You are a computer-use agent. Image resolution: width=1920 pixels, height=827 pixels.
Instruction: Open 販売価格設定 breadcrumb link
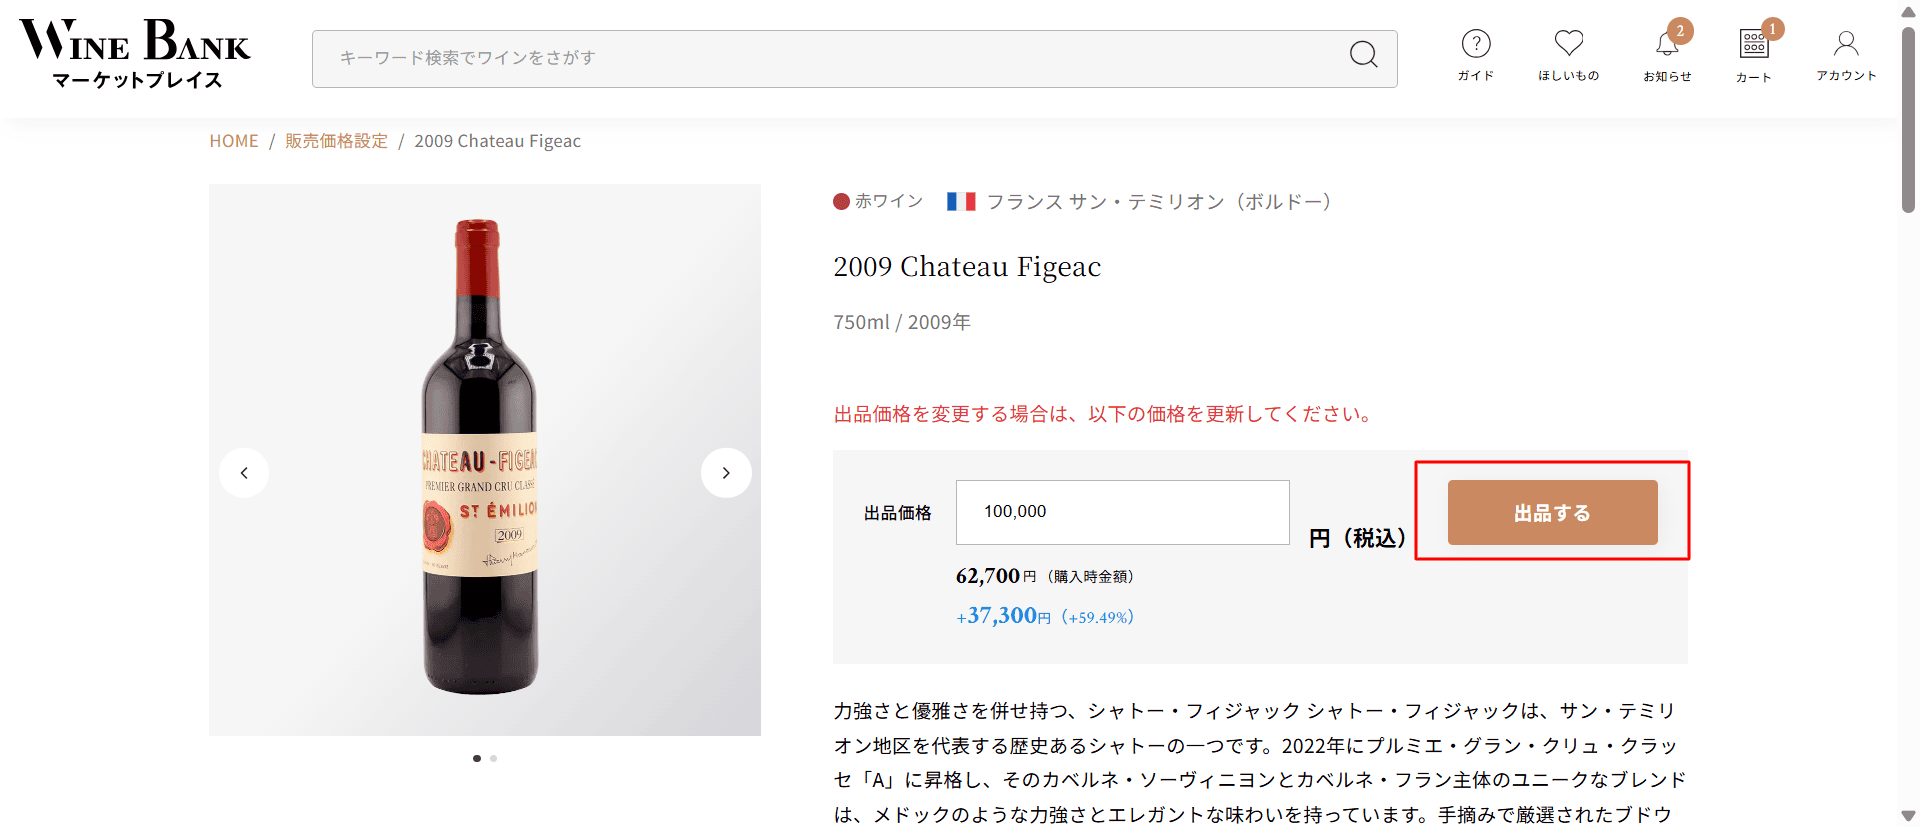click(336, 141)
